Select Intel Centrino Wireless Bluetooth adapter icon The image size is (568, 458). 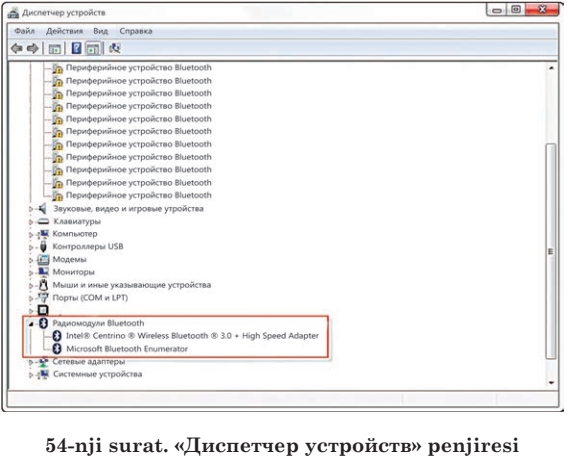(57, 336)
